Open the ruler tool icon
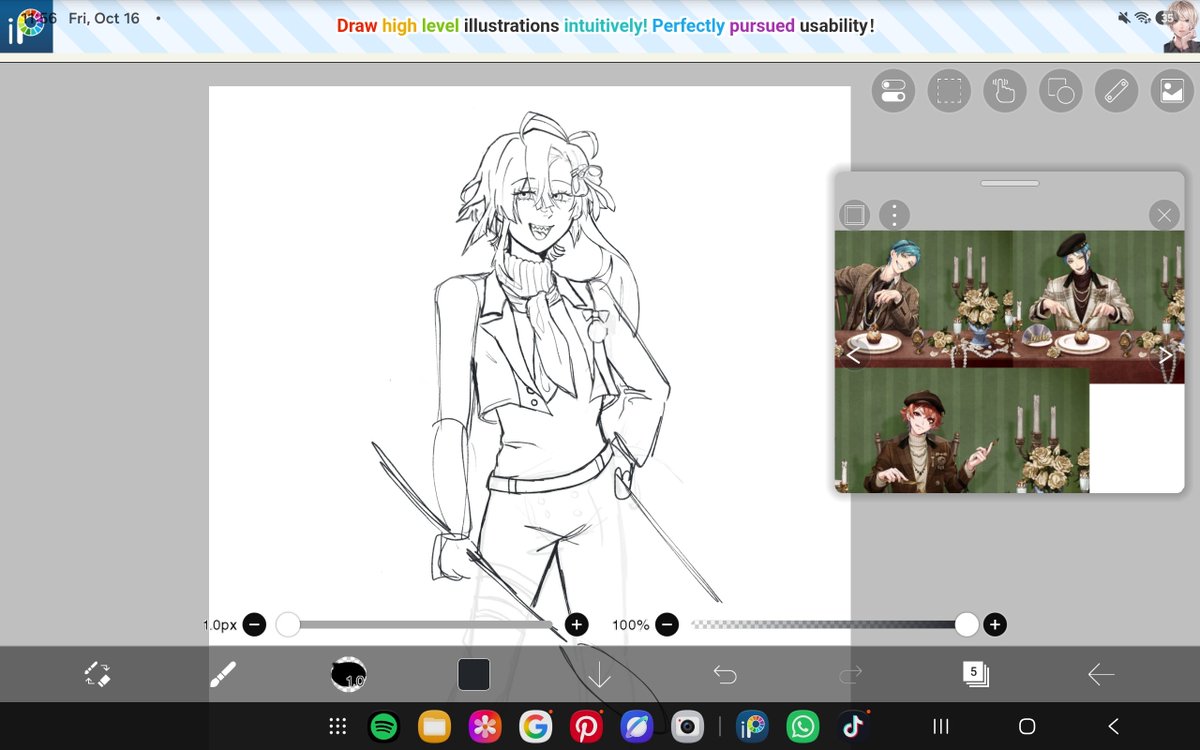This screenshot has width=1200, height=750. 1115,91
